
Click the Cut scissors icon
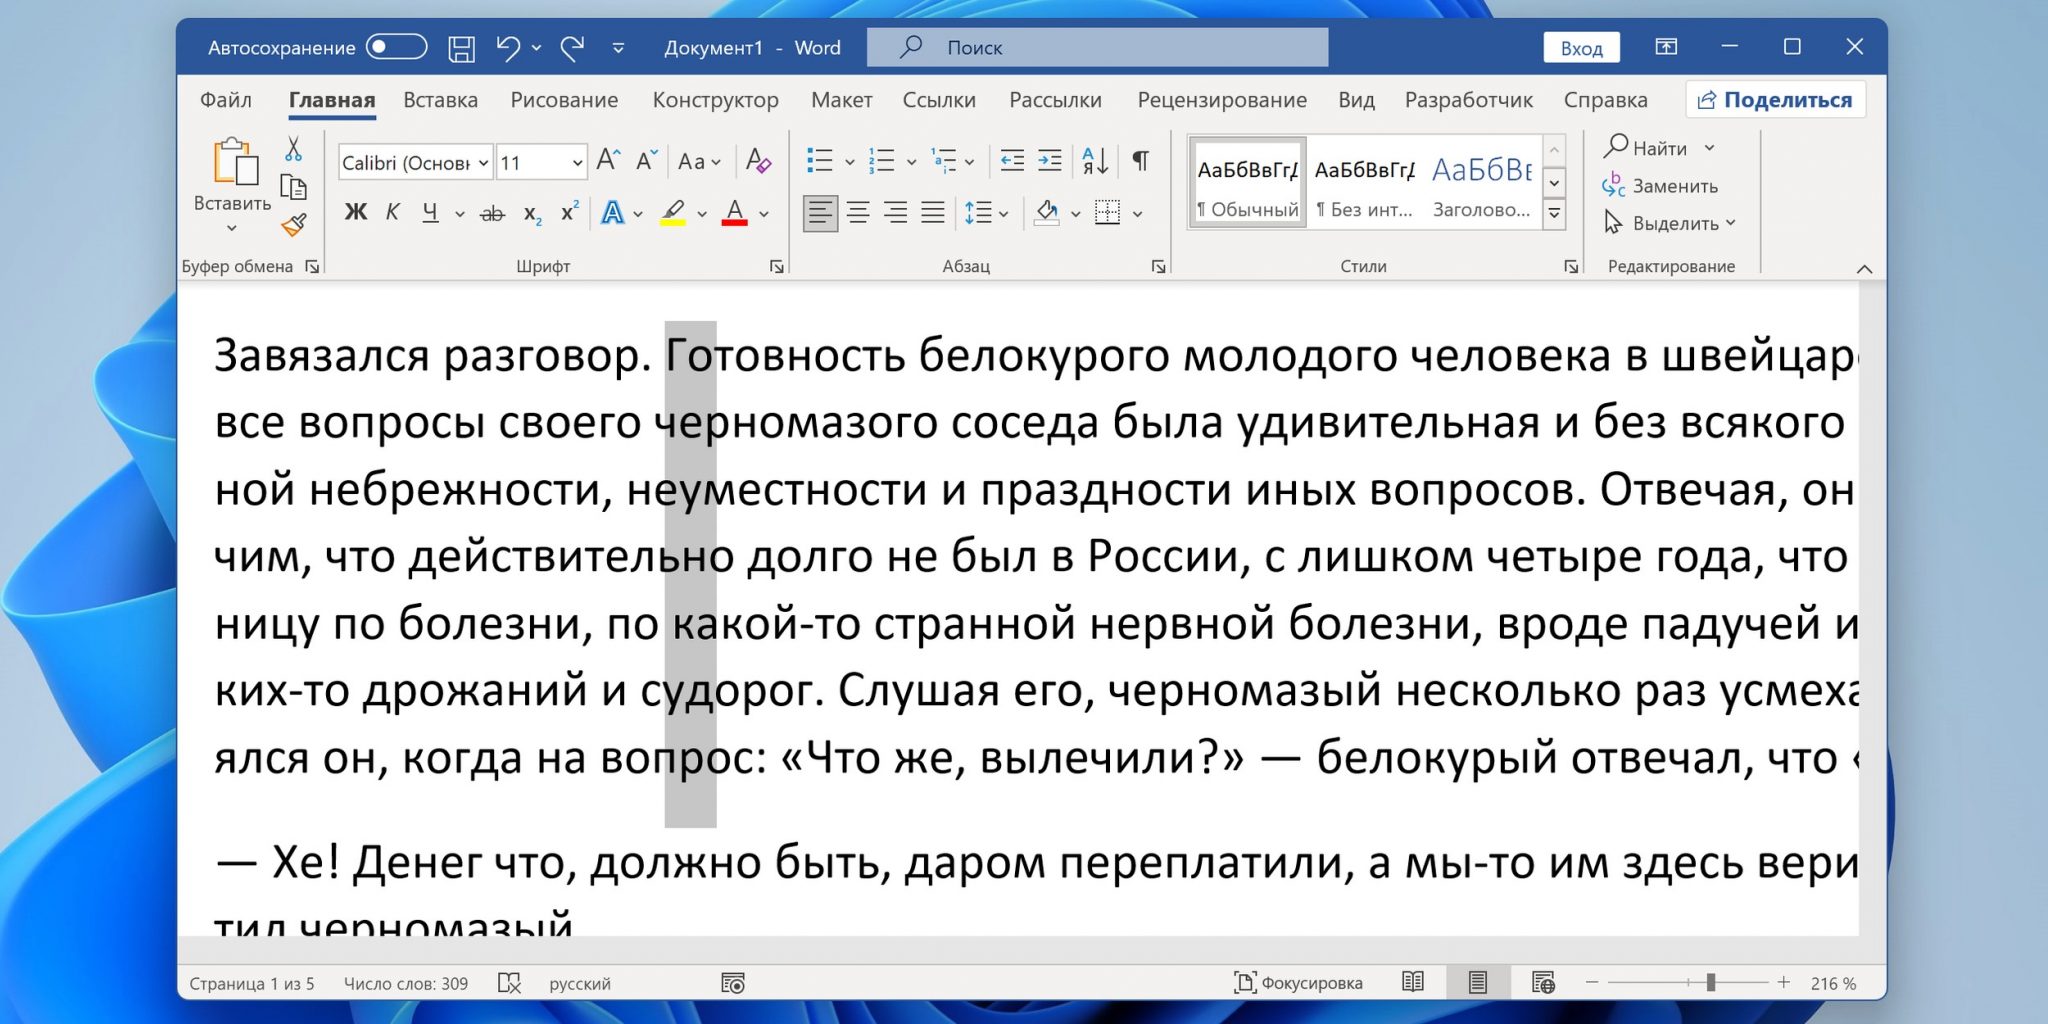[293, 149]
